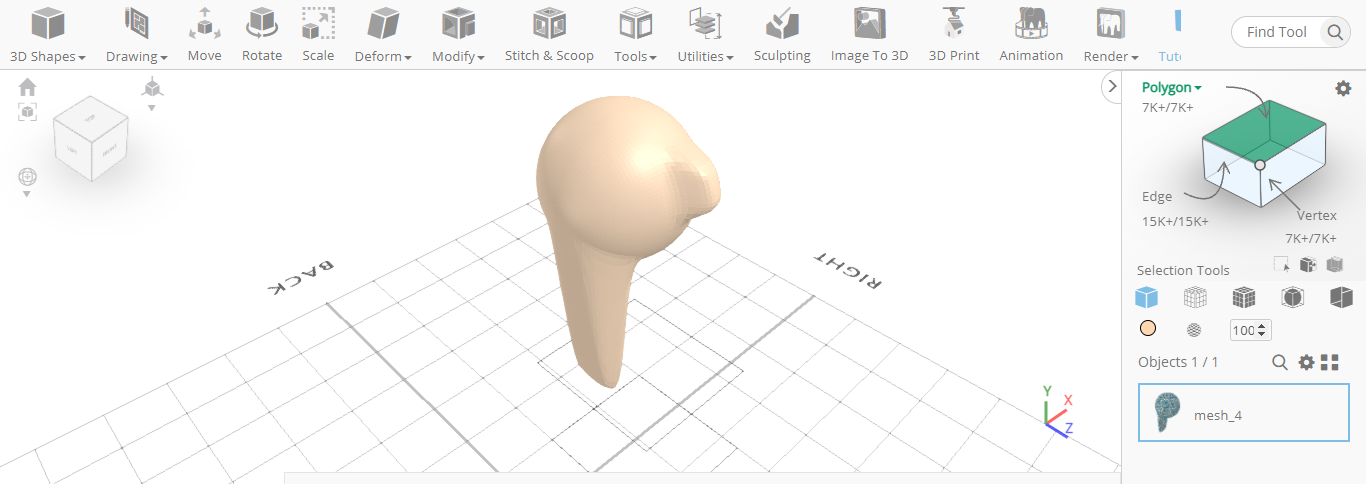Click the magnifier icon in Find Tool
1366x484 pixels.
coord(1336,32)
